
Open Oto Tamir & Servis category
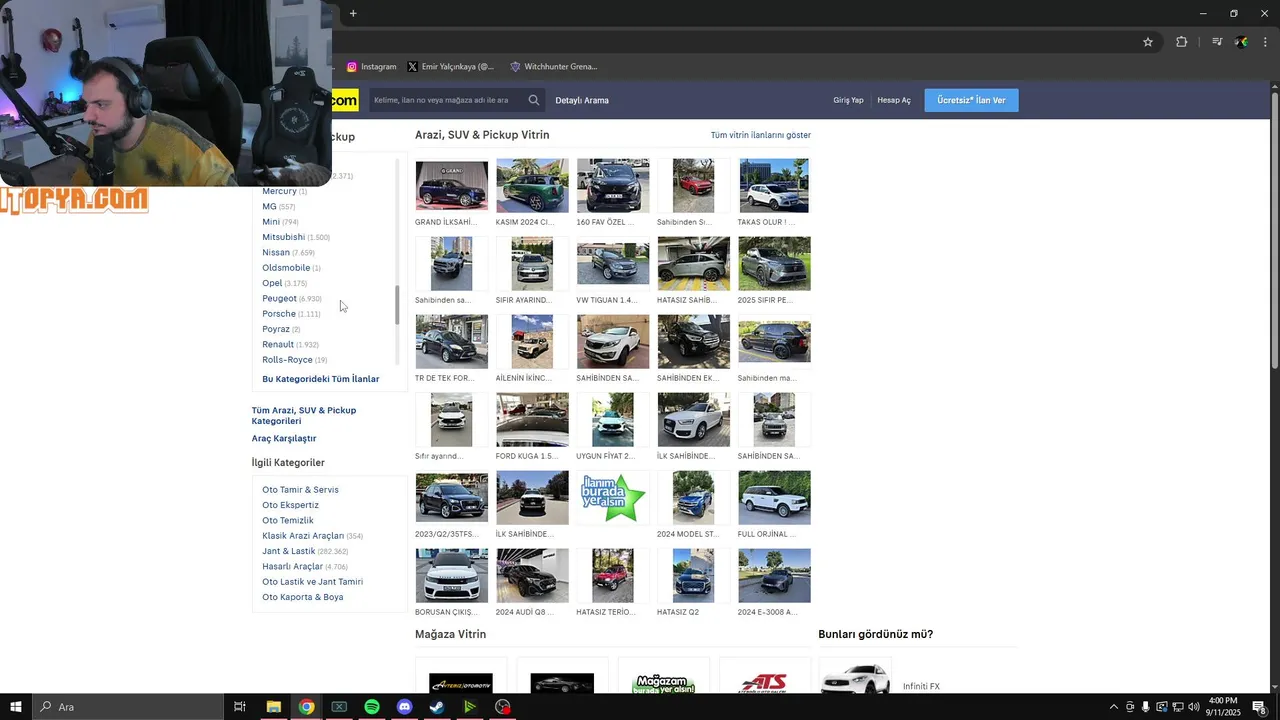tap(300, 490)
